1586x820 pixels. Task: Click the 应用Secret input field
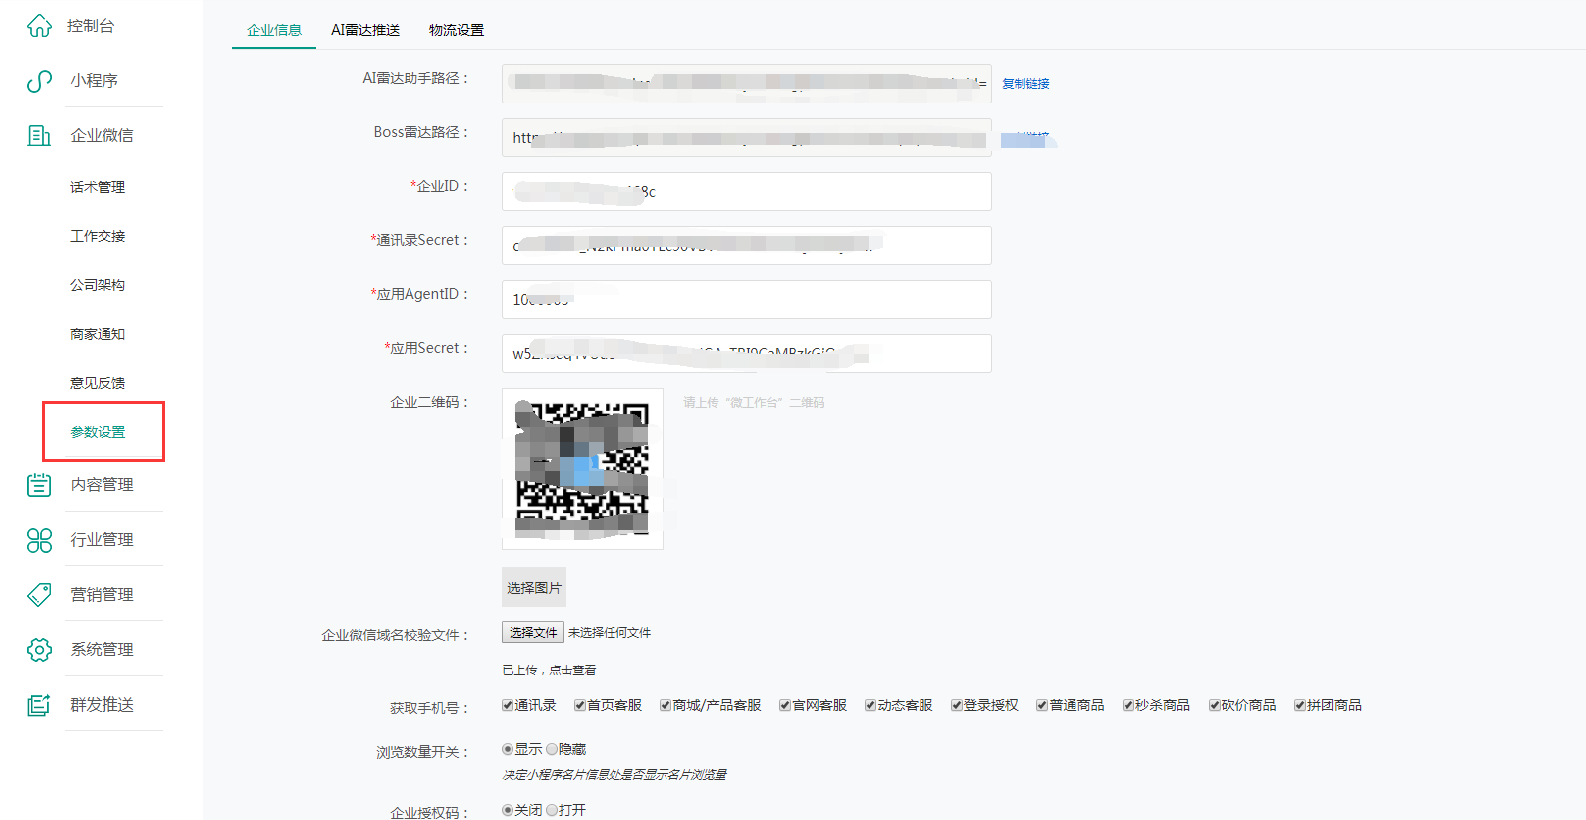pos(747,353)
